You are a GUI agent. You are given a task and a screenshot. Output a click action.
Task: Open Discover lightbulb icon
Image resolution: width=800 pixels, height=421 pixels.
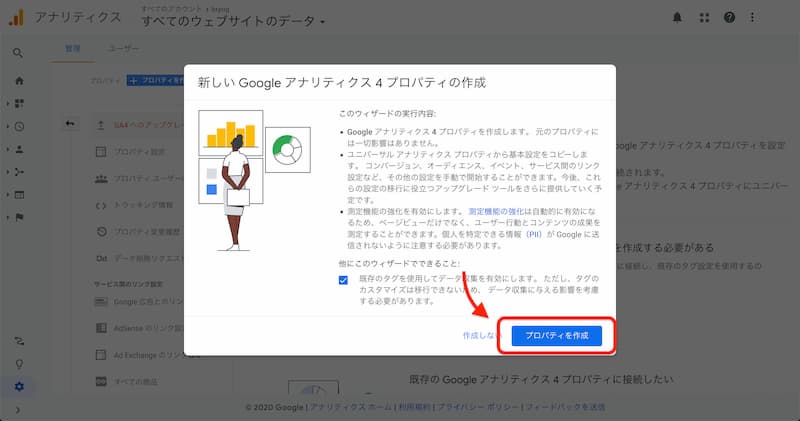coord(19,364)
